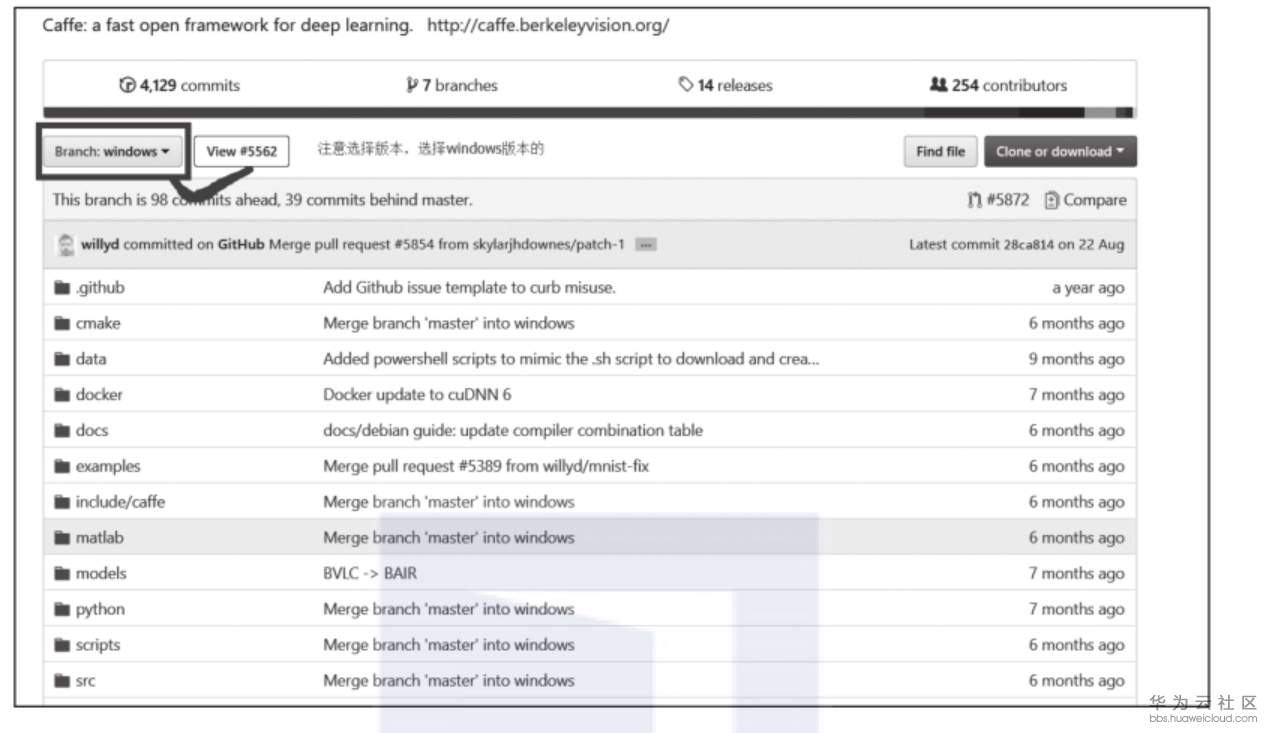Click the 'Merge pull request #5854' commit title
This screenshot has height=733, width=1271.
point(447,245)
